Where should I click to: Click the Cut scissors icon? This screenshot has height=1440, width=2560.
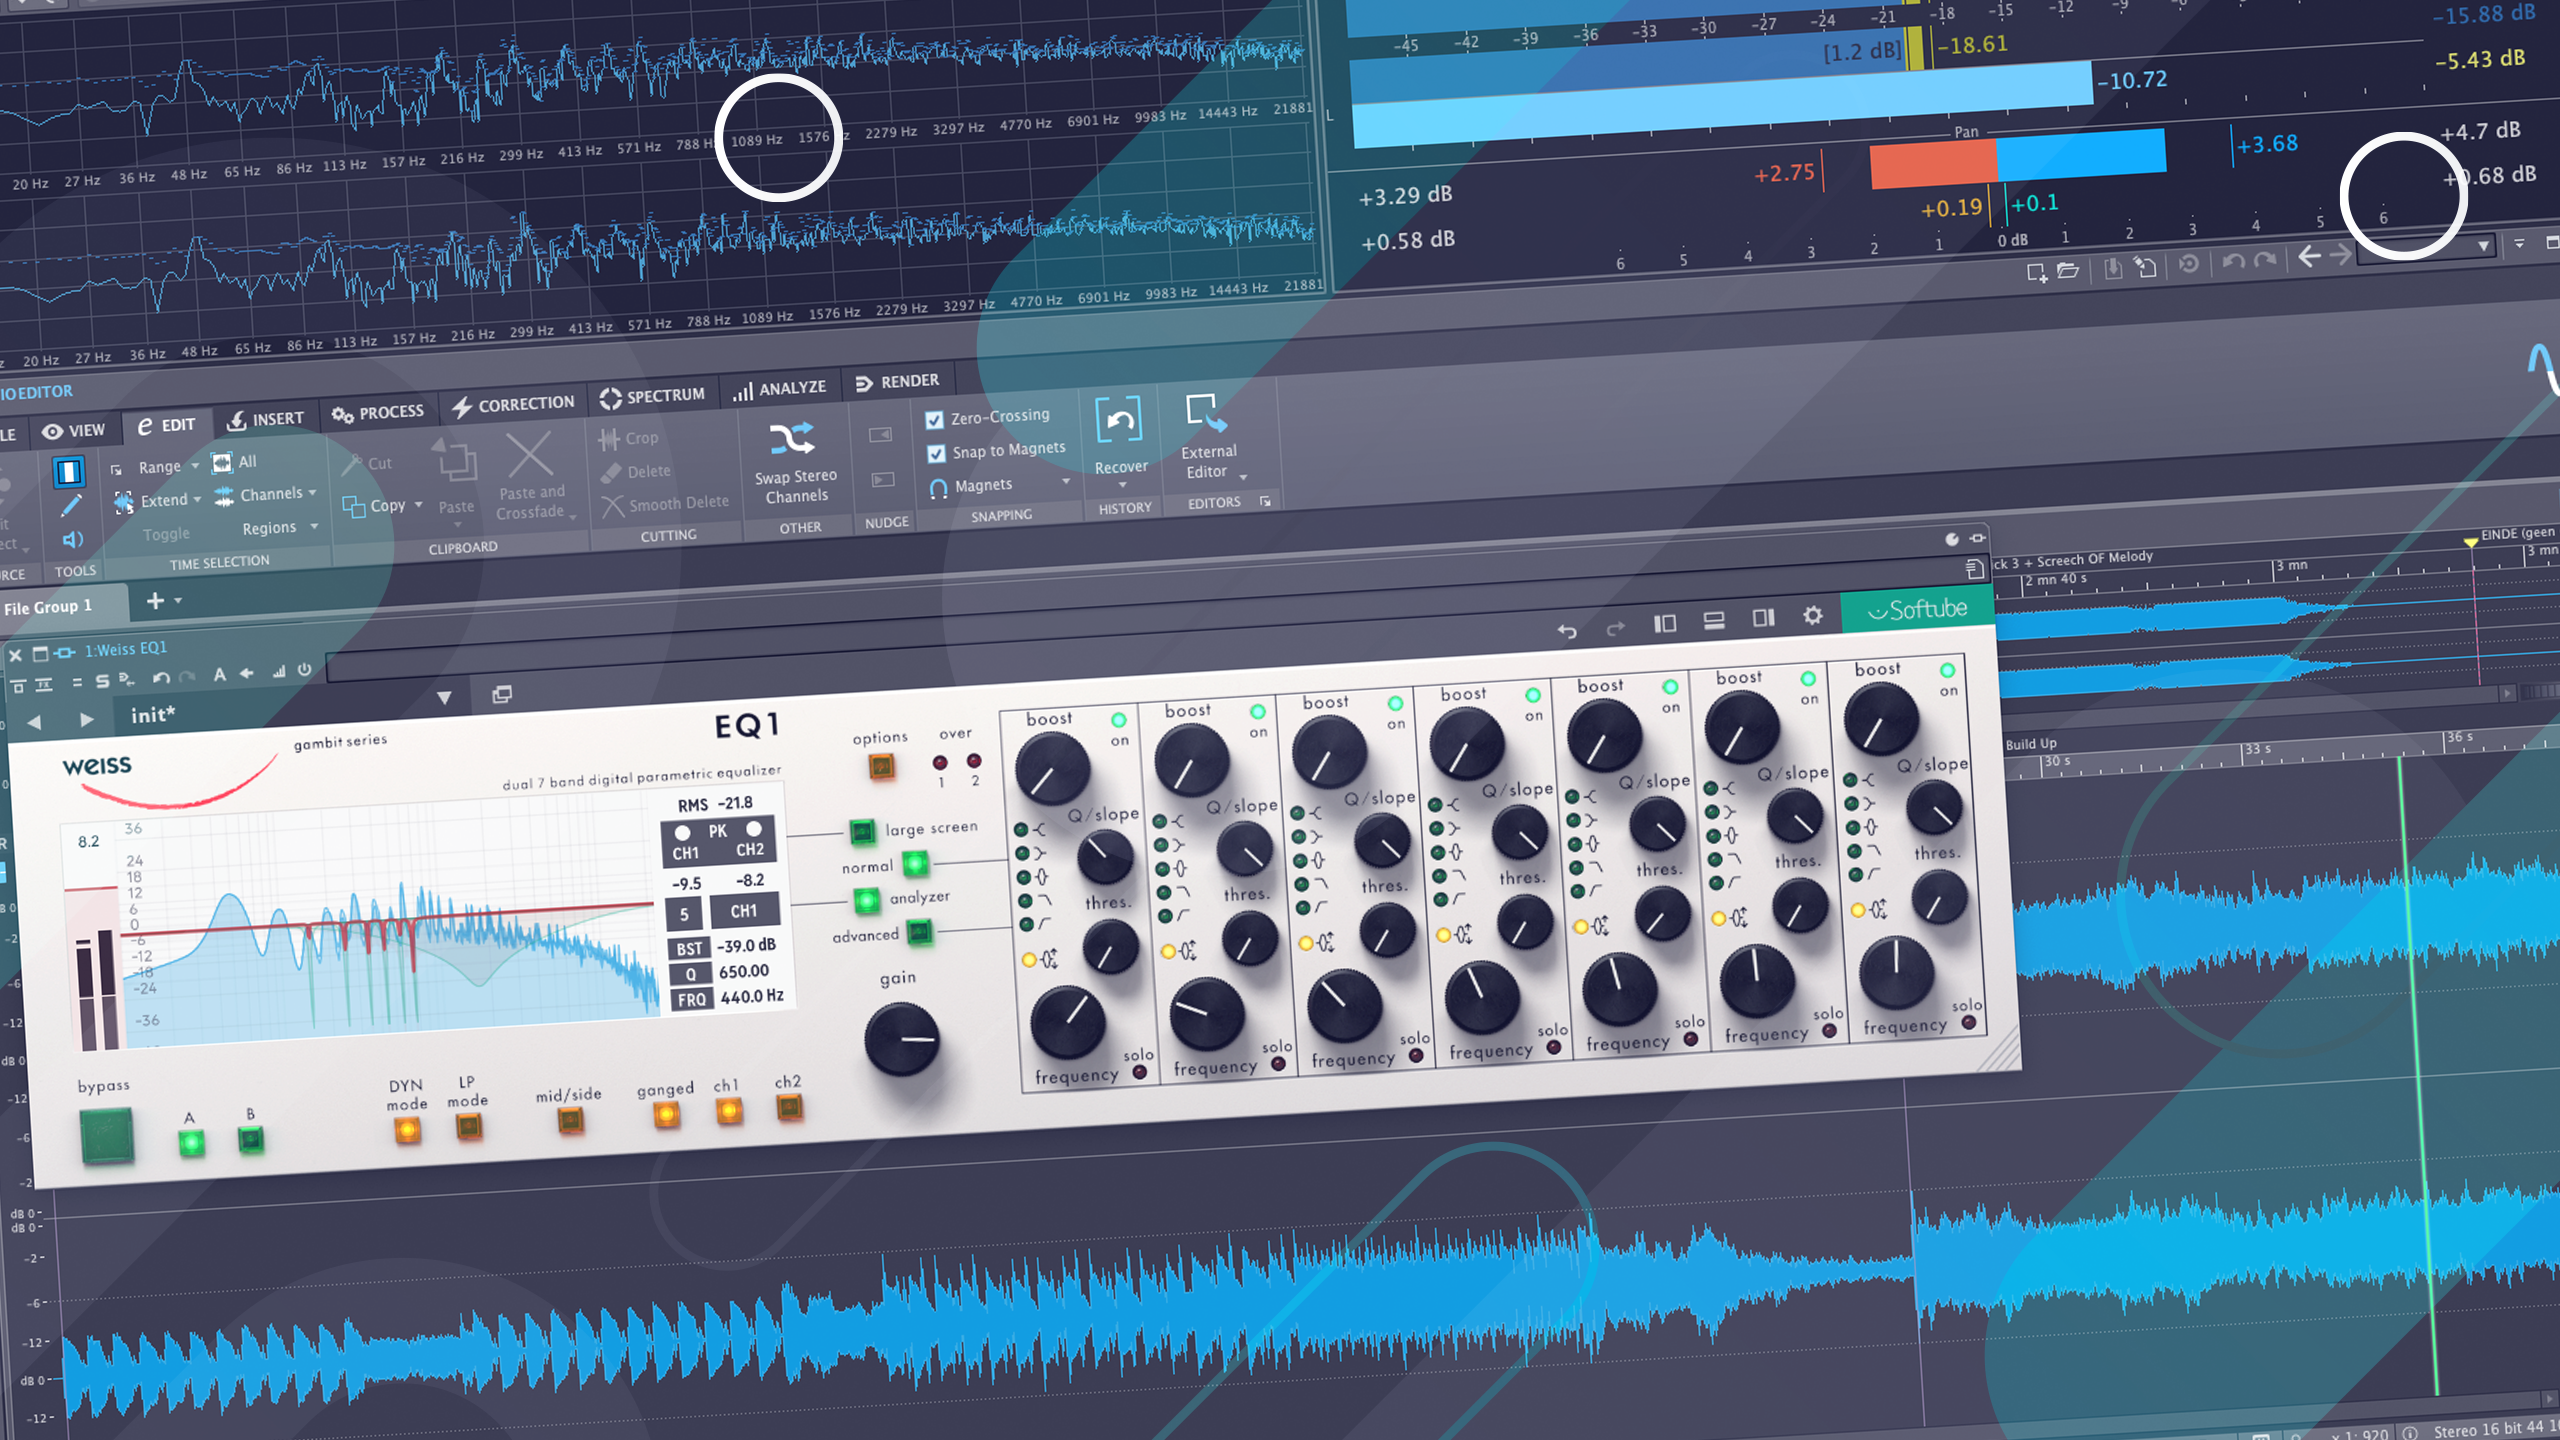pos(352,464)
